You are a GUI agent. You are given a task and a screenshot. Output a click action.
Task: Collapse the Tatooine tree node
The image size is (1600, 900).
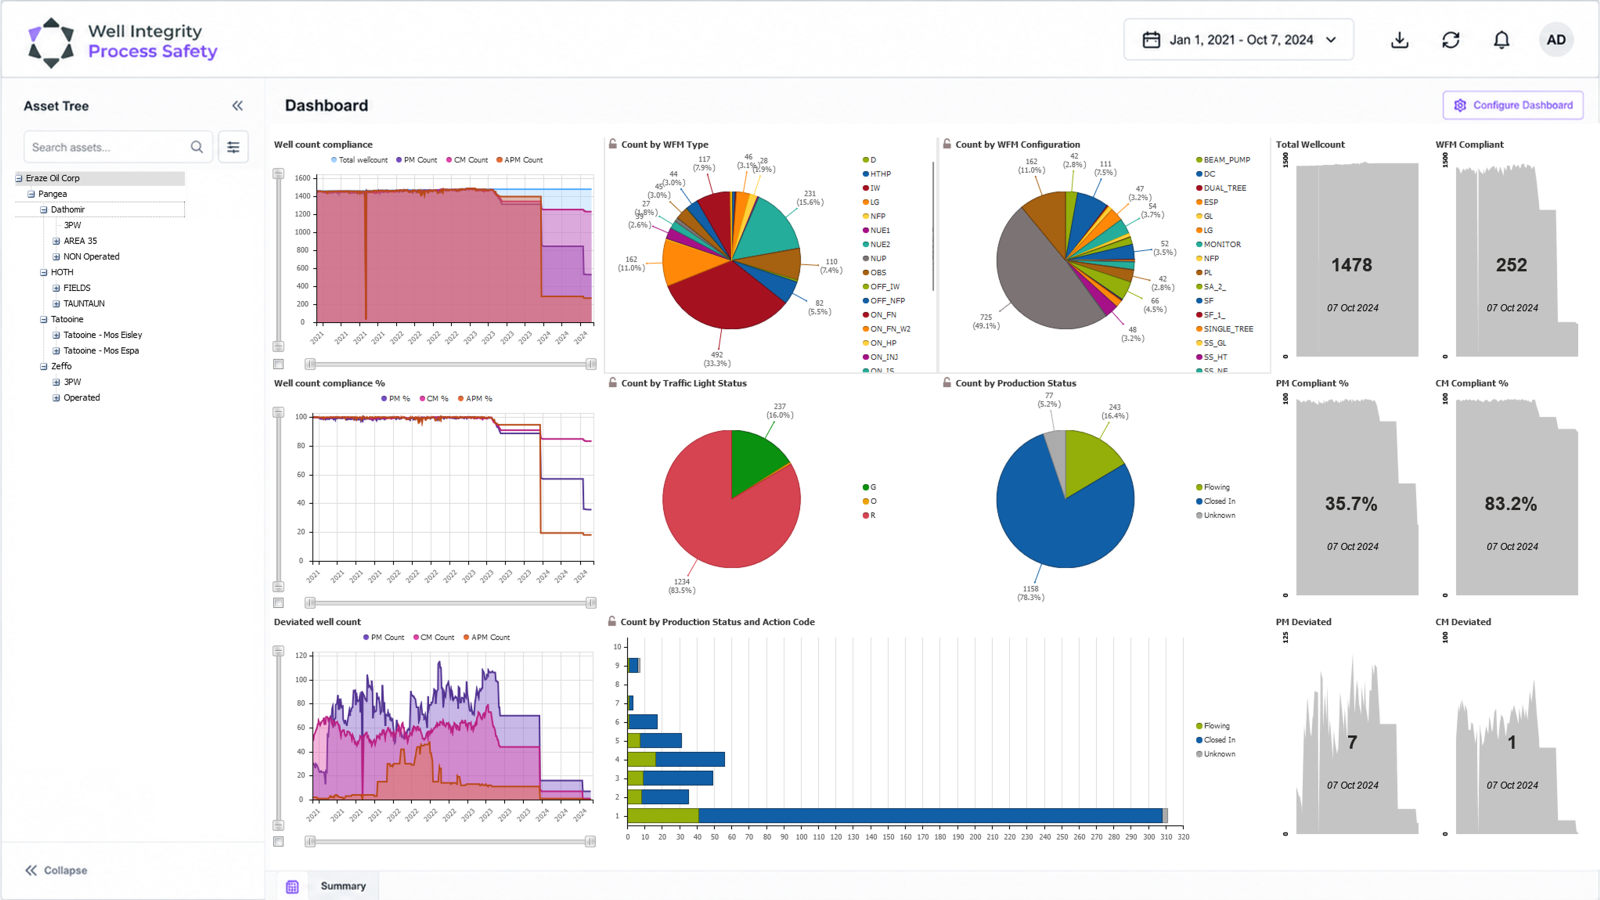[44, 320]
